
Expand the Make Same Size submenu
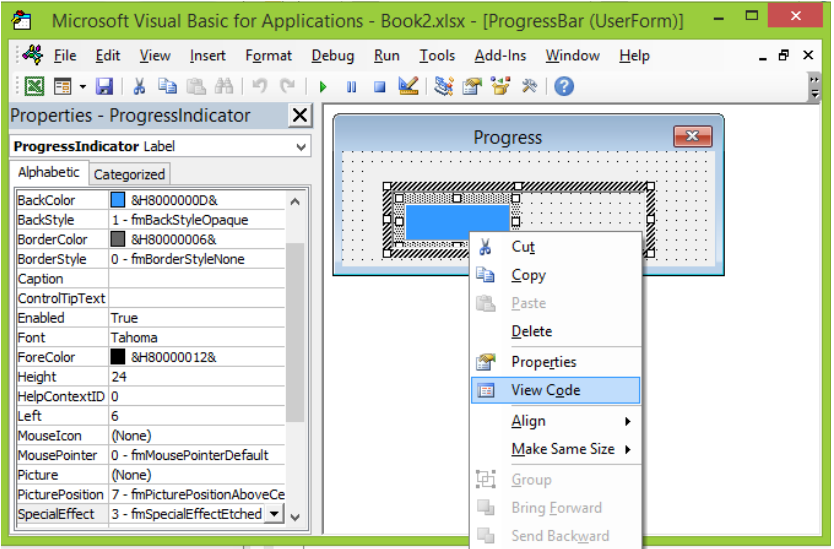click(x=555, y=449)
